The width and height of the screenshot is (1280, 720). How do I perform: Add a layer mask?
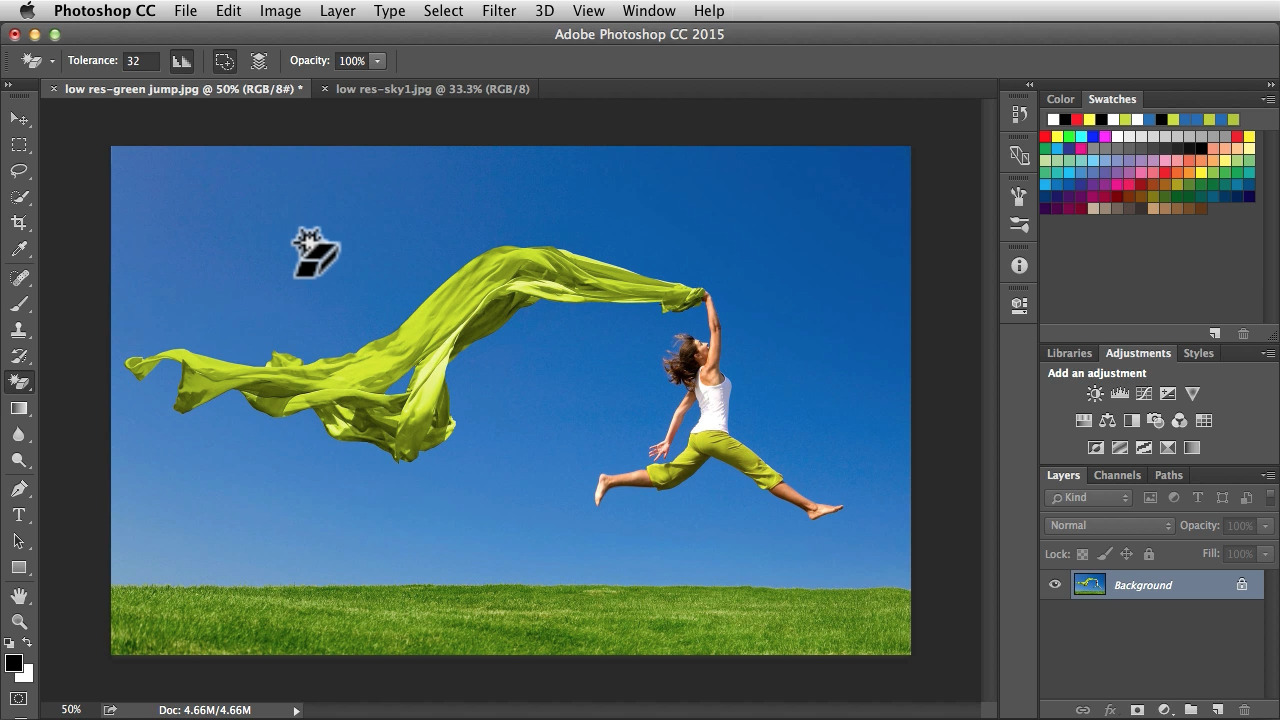tap(1137, 710)
